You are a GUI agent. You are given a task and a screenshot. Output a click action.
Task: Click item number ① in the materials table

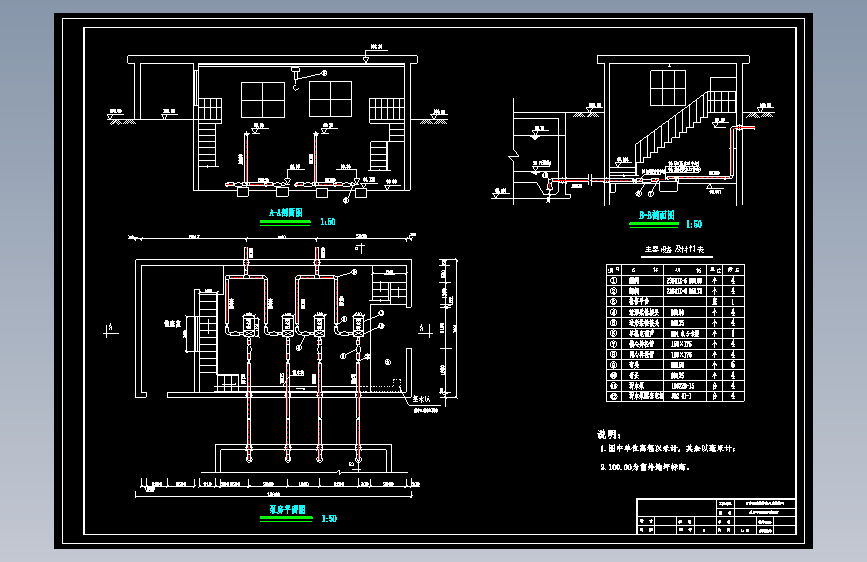point(613,280)
